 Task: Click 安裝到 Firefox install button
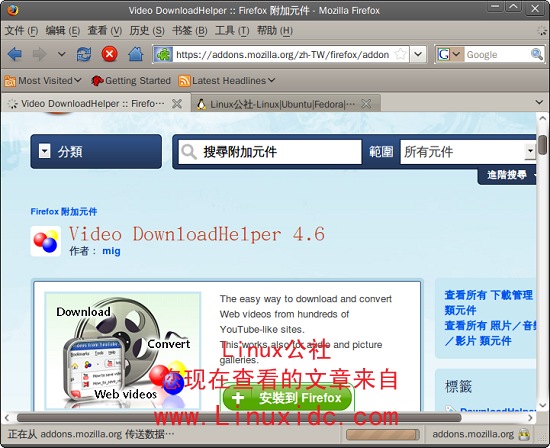point(287,398)
